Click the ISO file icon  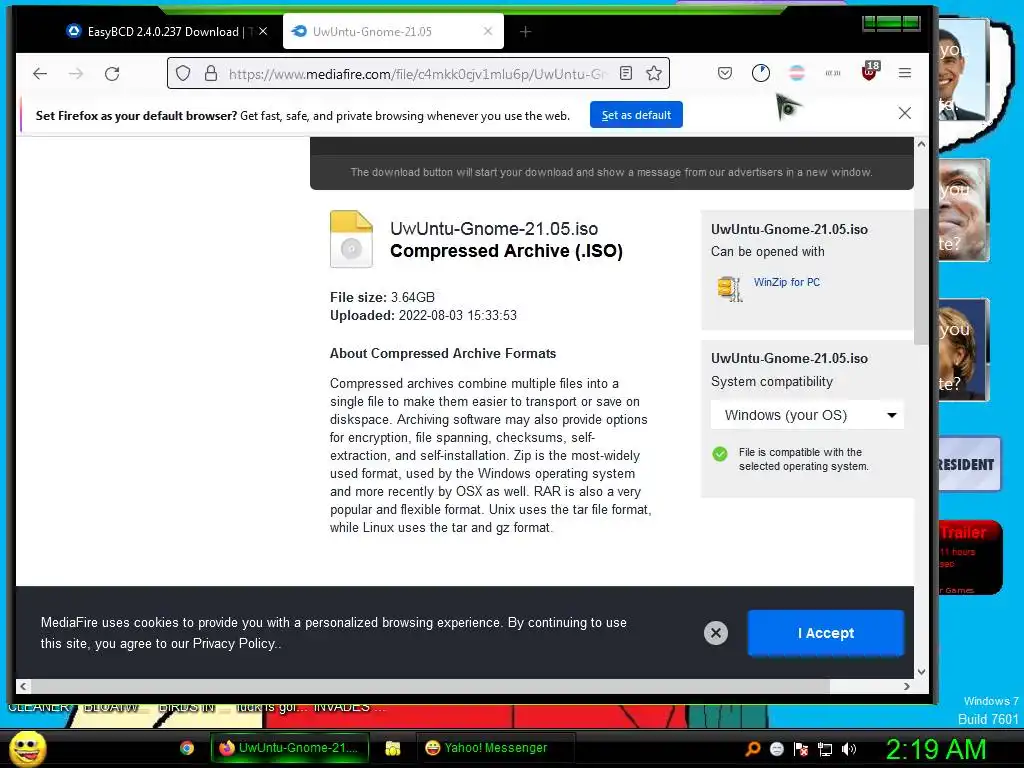pos(351,239)
